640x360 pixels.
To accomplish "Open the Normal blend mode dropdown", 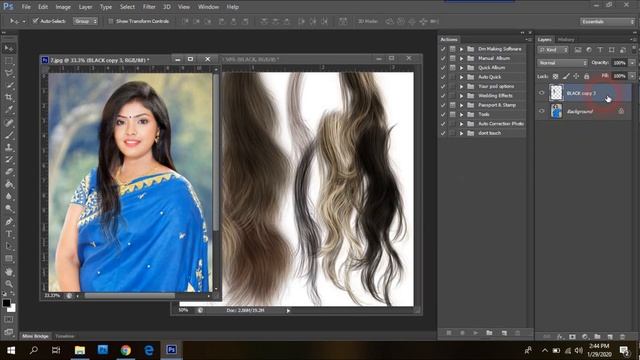I will (x=562, y=63).
